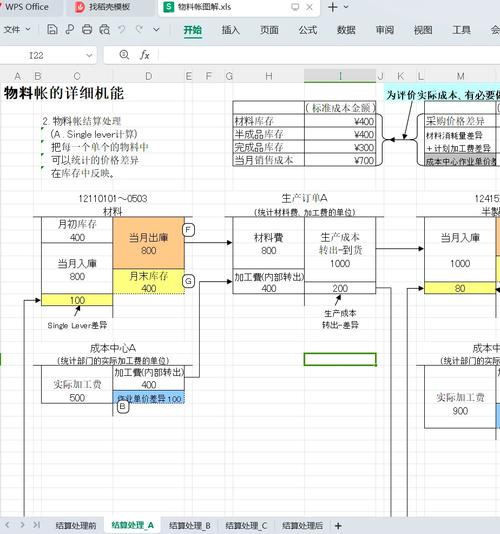Screen dimensions: 500x534
Task: Expand quick access toolbar dropdown arrow
Action: [x=156, y=30]
